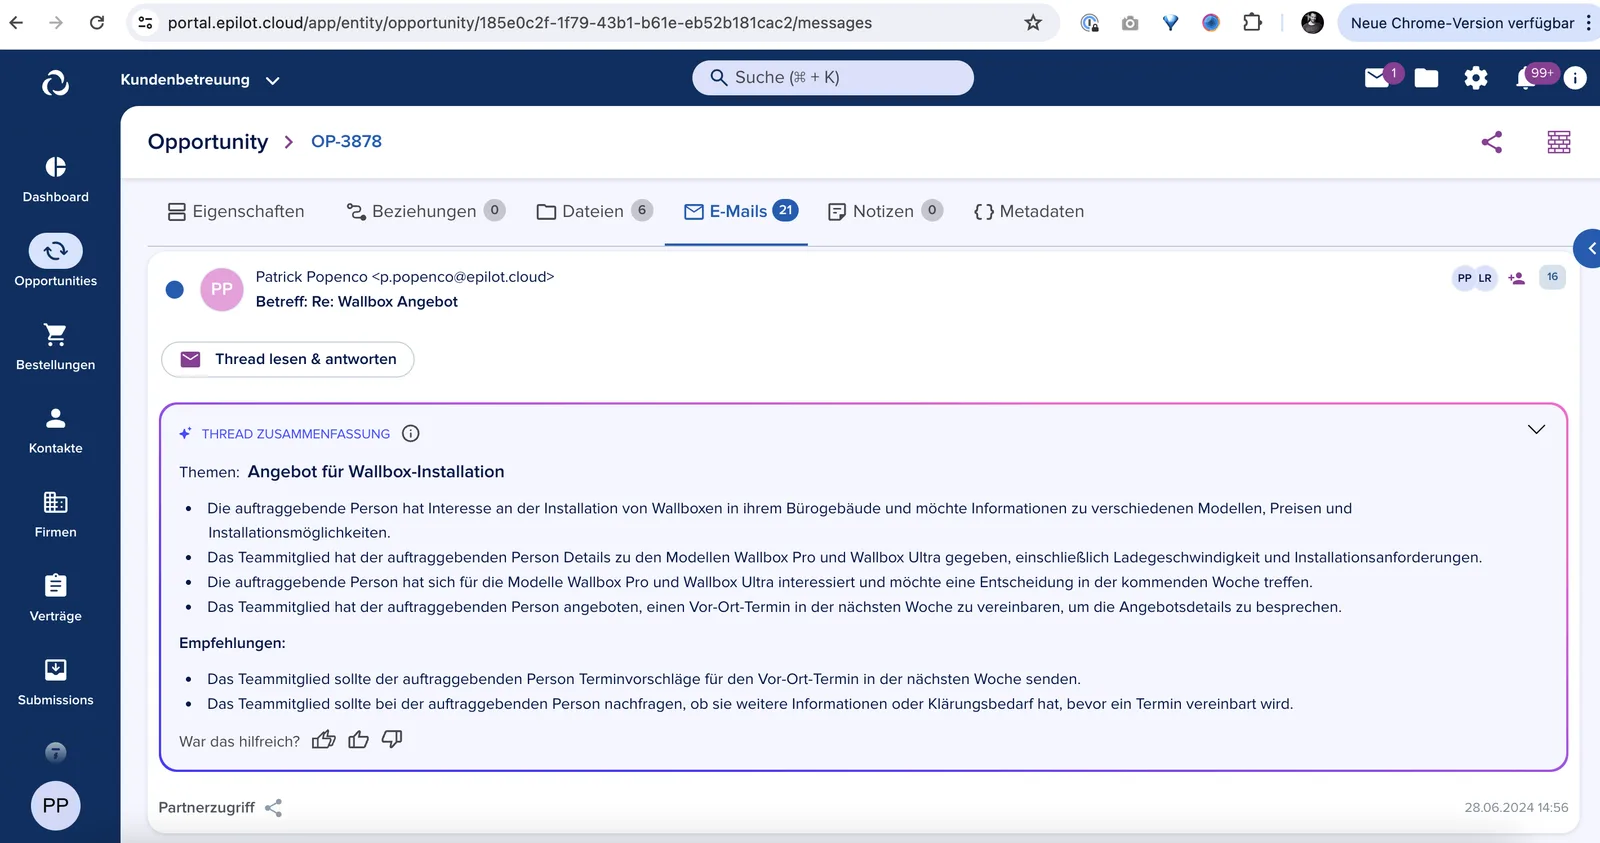This screenshot has width=1600, height=843.
Task: Open the files folder icon in header
Action: click(x=1427, y=78)
